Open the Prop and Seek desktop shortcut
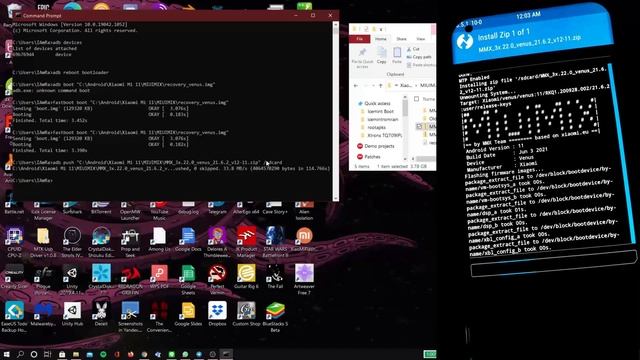 (130, 242)
